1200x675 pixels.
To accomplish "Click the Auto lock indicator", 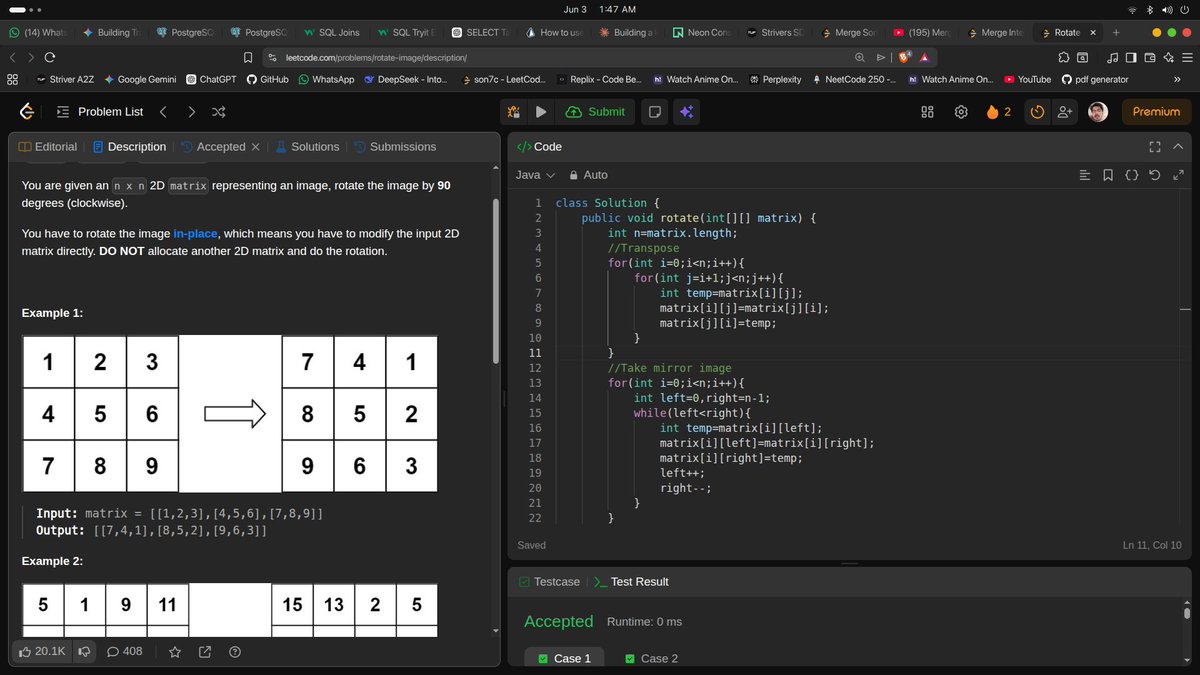I will click(588, 175).
